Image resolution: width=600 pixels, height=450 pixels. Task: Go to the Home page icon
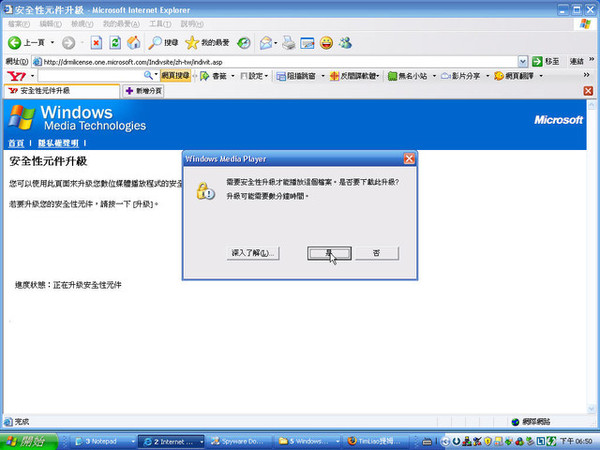coord(134,42)
